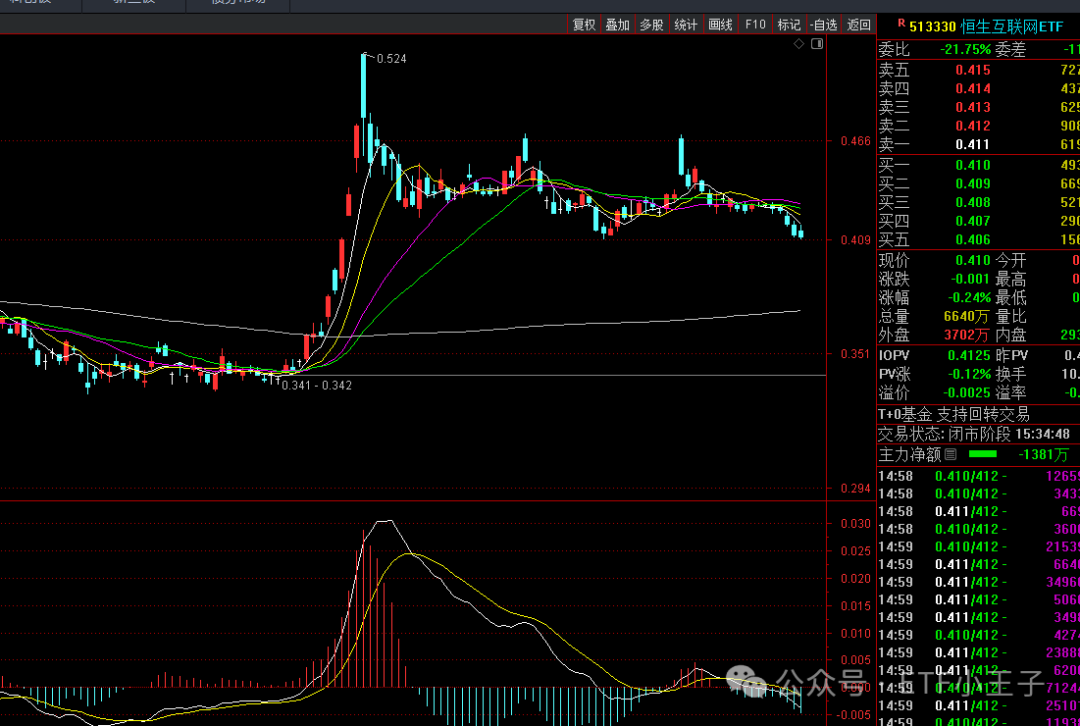Click the 换手 label in the quote panel
Viewport: 1080px width, 726px height.
(x=1010, y=375)
